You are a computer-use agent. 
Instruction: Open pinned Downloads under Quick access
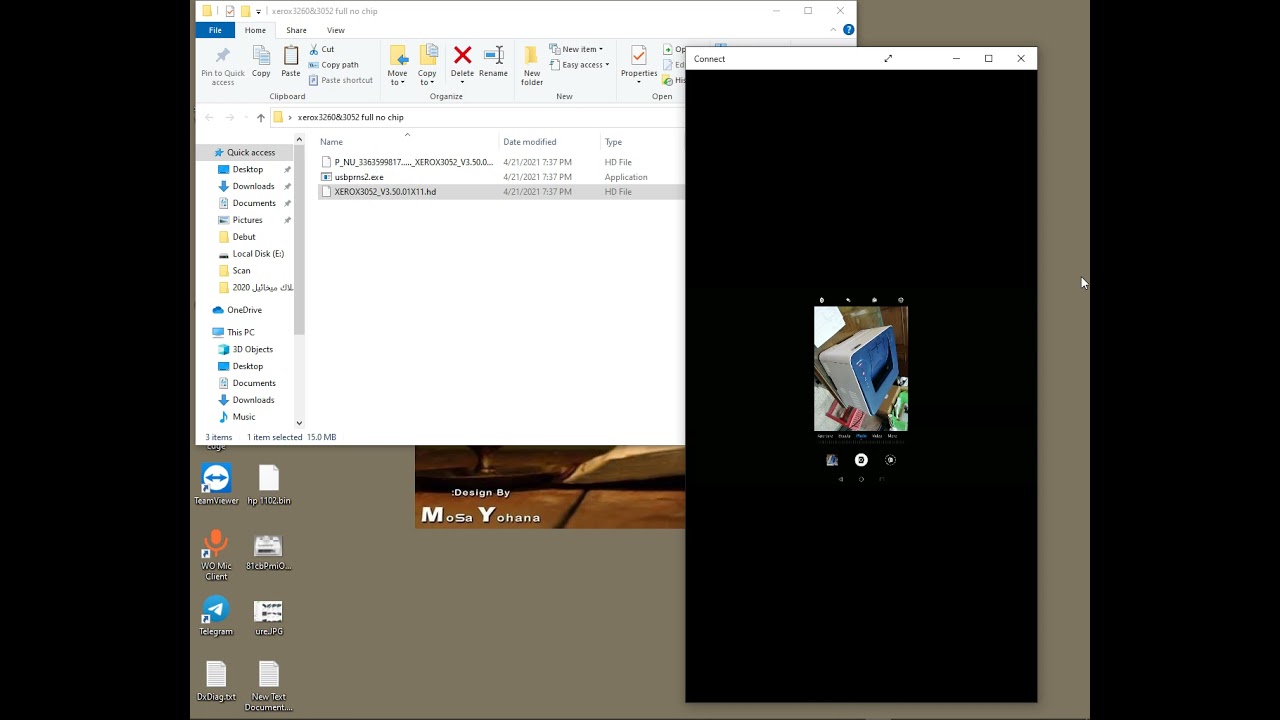(x=253, y=186)
